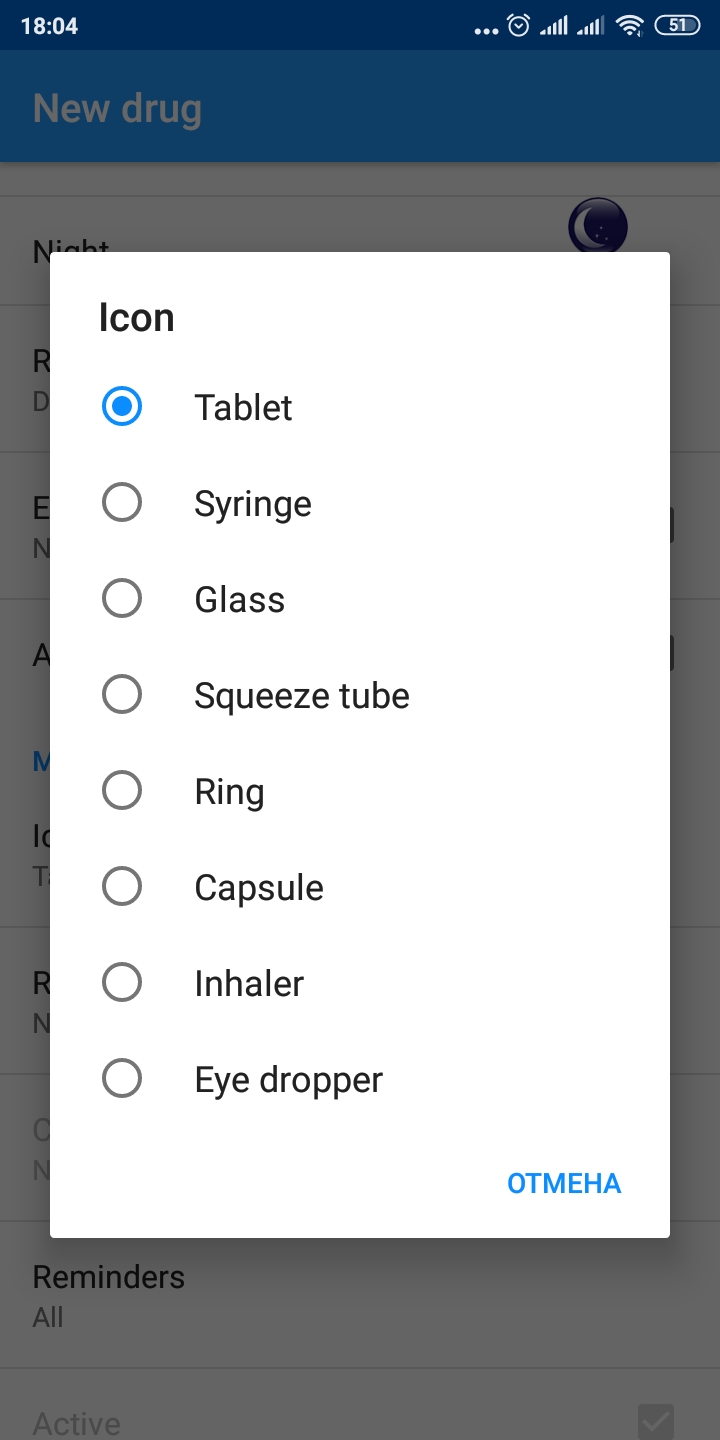Tap the battery indicator icon
This screenshot has height=1440, width=720.
tap(677, 26)
